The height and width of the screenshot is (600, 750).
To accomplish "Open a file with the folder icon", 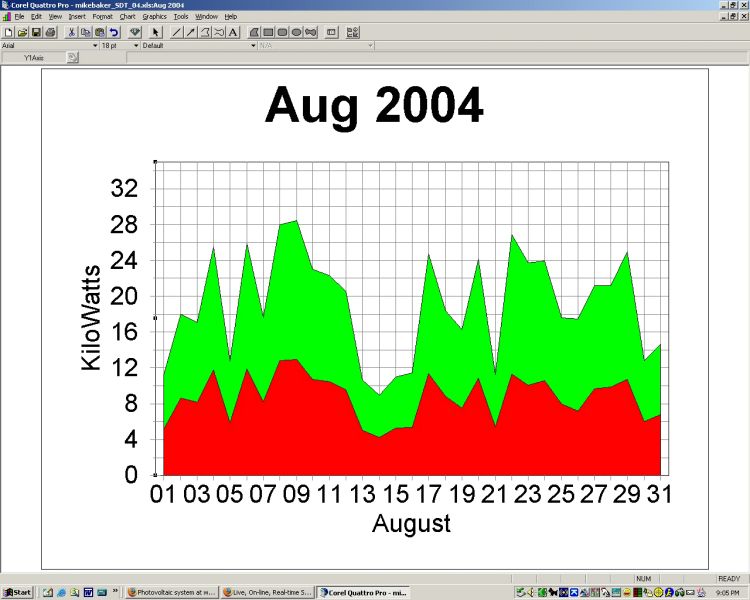I will pyautogui.click(x=22, y=32).
